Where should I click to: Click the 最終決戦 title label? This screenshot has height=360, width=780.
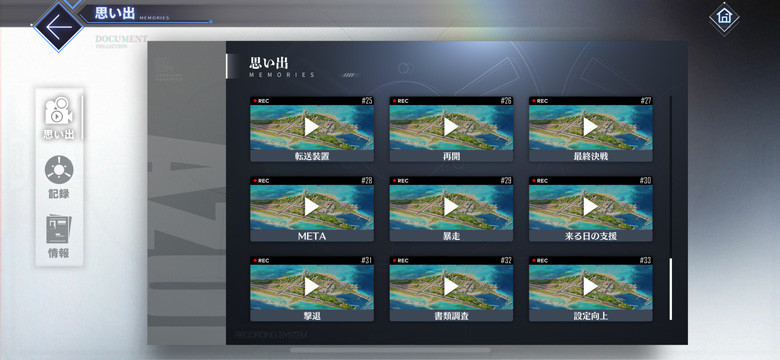point(590,156)
